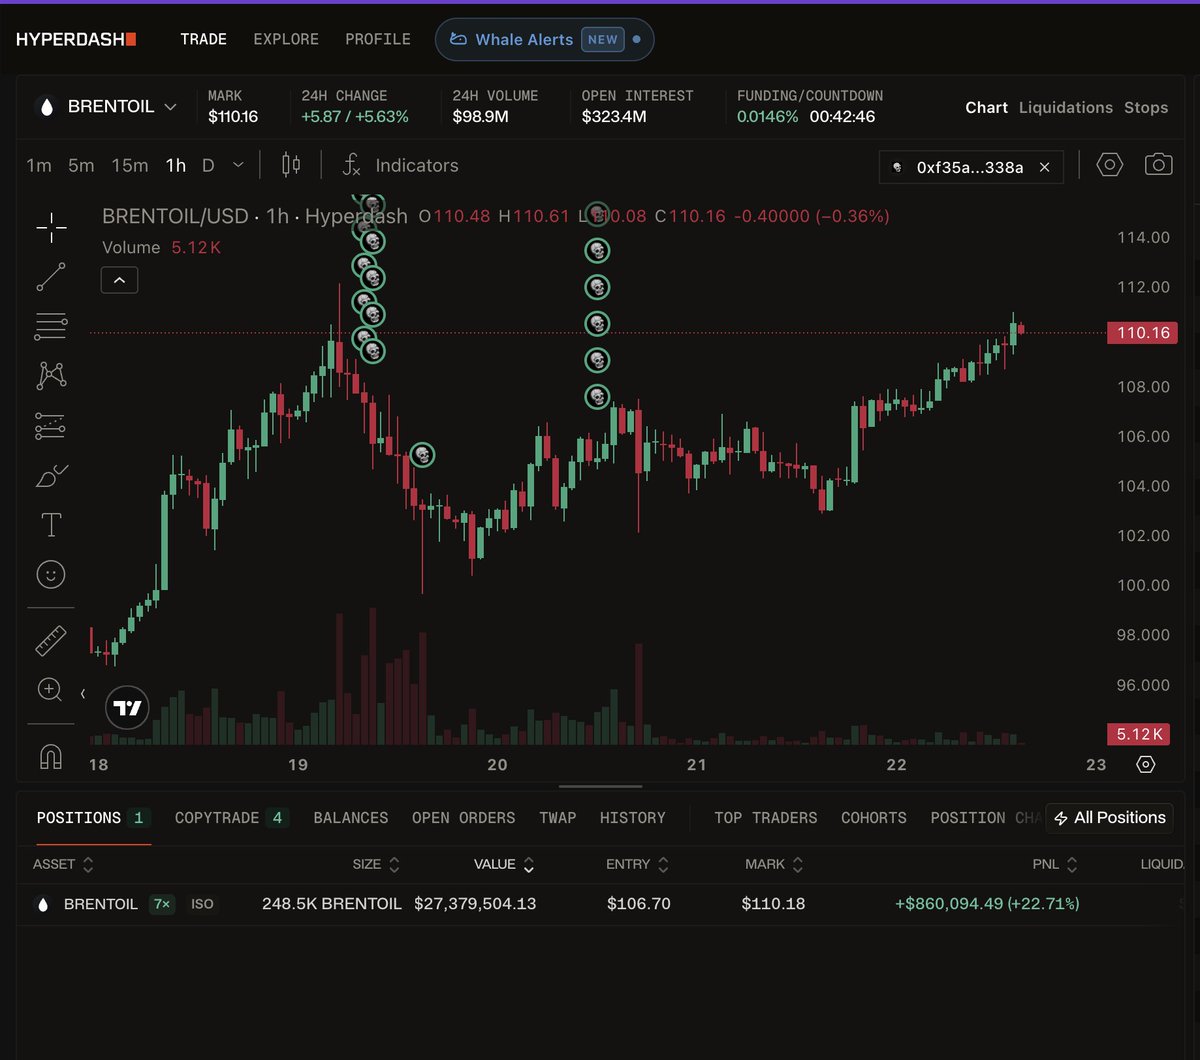This screenshot has width=1200, height=1060.
Task: Remove the 0xf35a...338a address filter
Action: point(1045,167)
